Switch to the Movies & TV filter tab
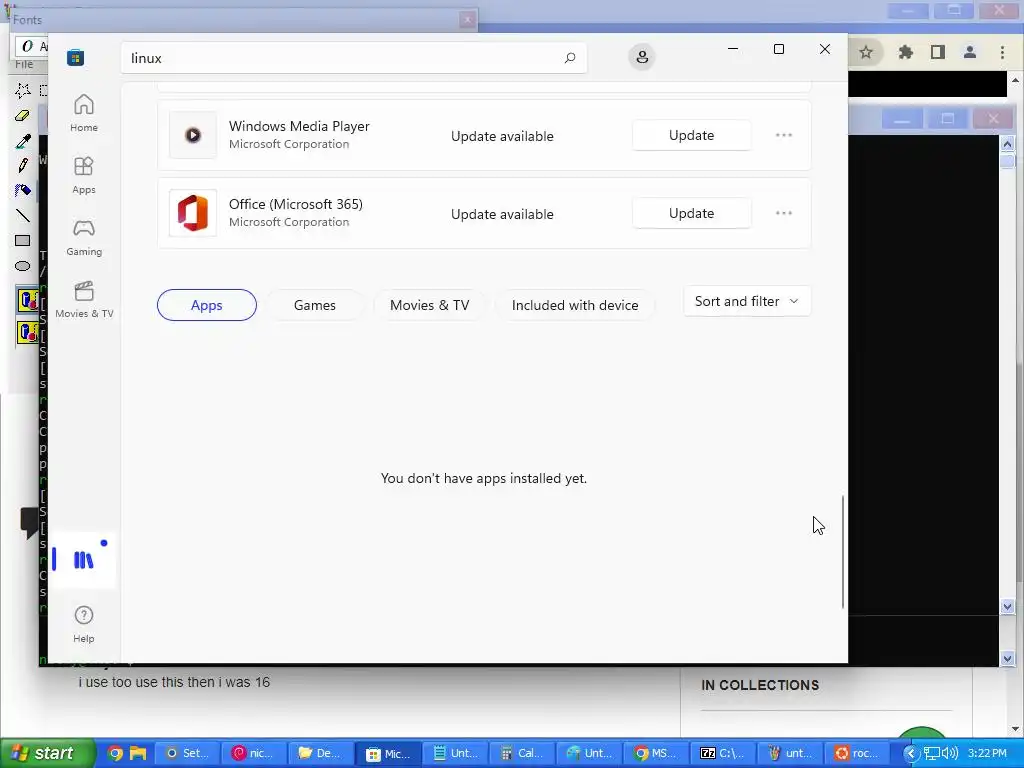Viewport: 1024px width, 768px height. pos(430,305)
